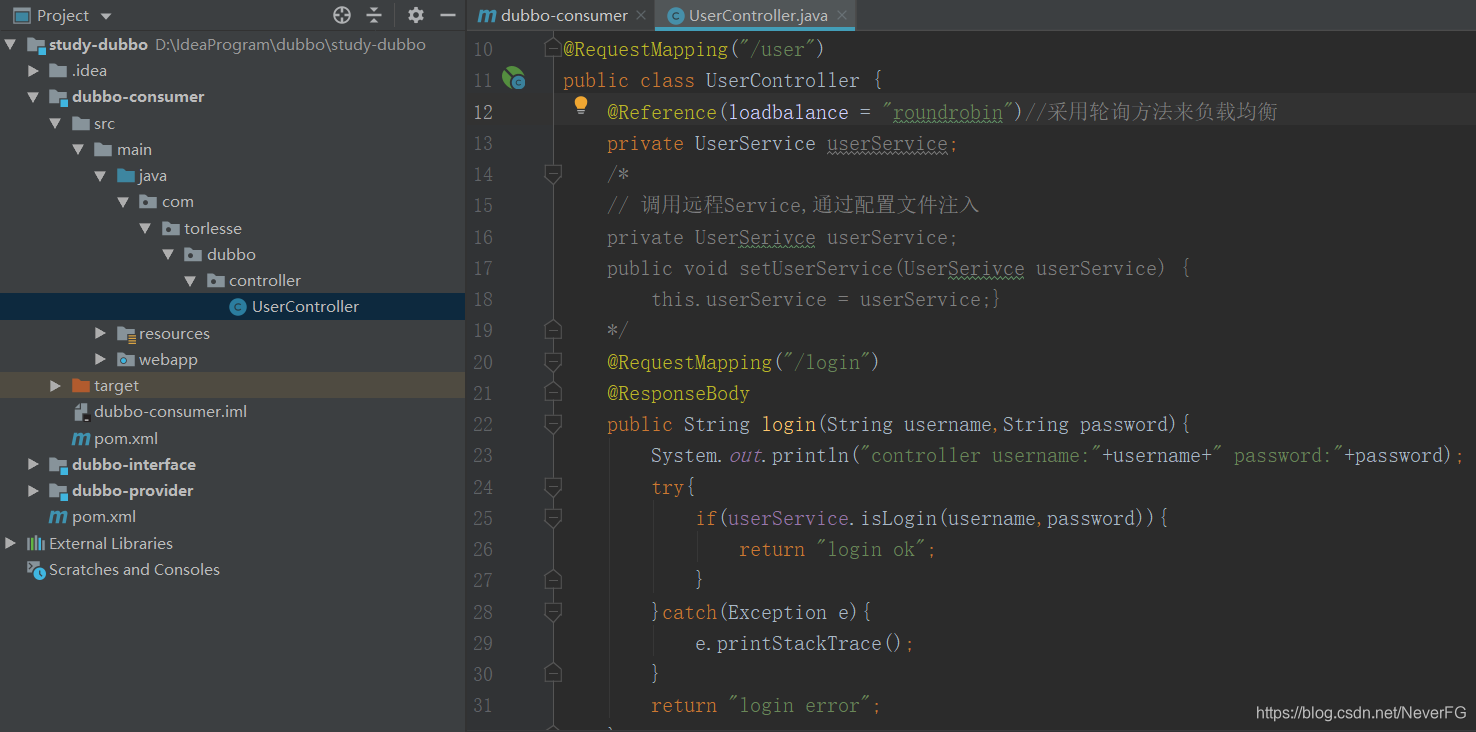Viewport: 1476px width, 732px height.
Task: Close the dubbo-consumer tab
Action: coord(642,16)
